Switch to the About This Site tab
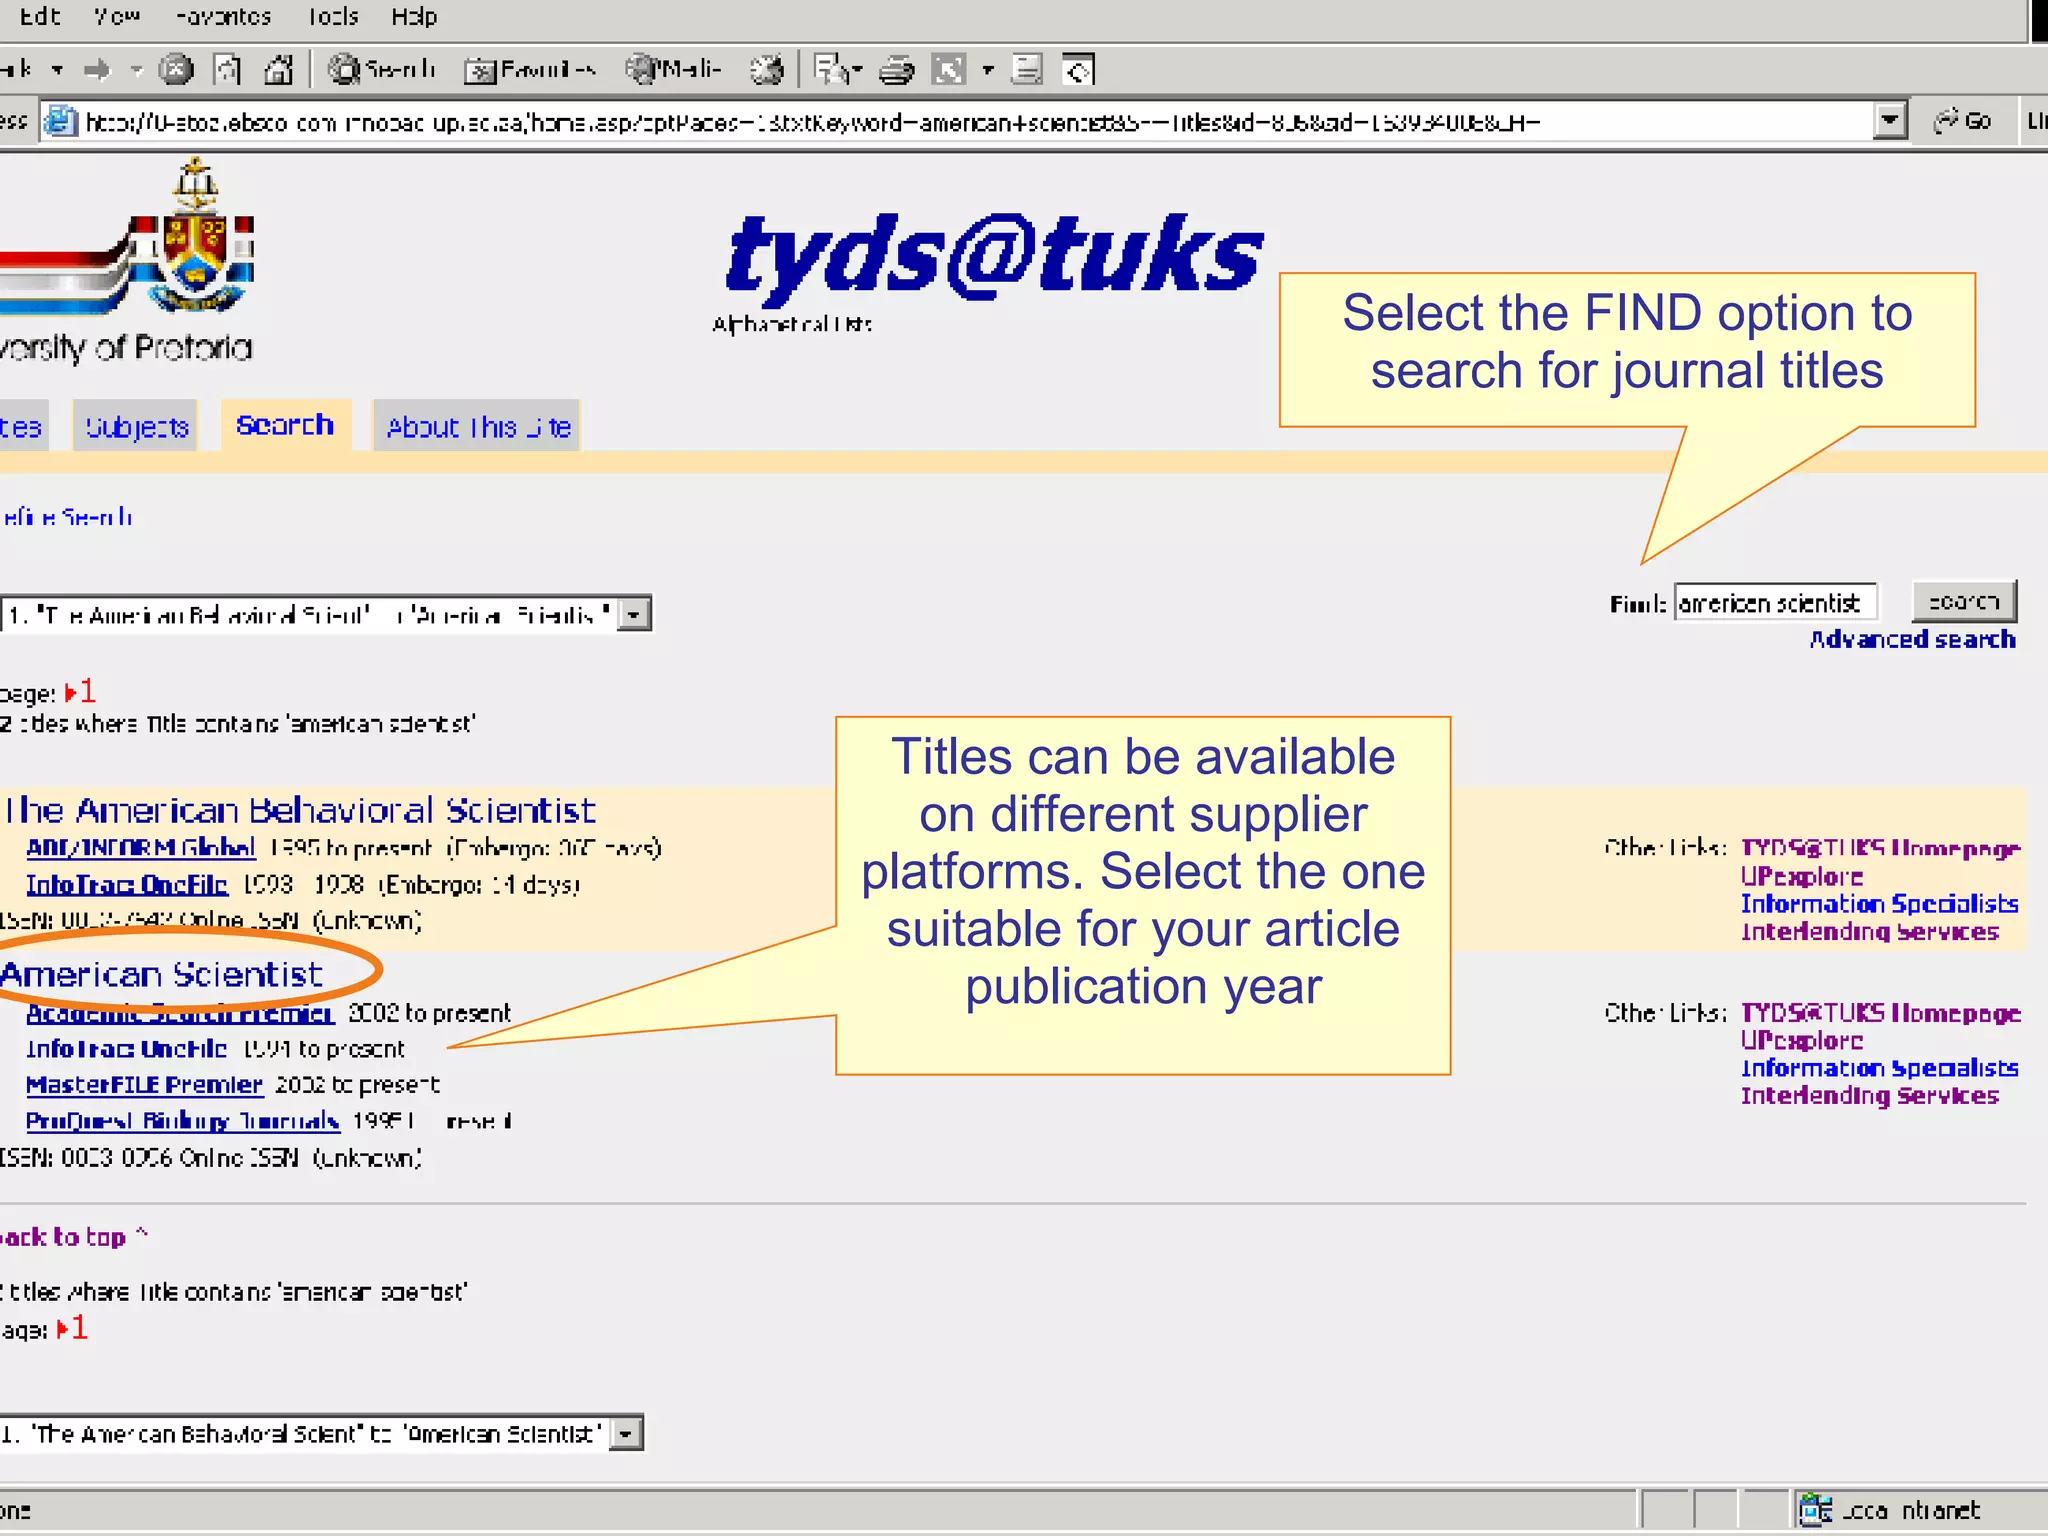The width and height of the screenshot is (2048, 1536). click(x=478, y=426)
